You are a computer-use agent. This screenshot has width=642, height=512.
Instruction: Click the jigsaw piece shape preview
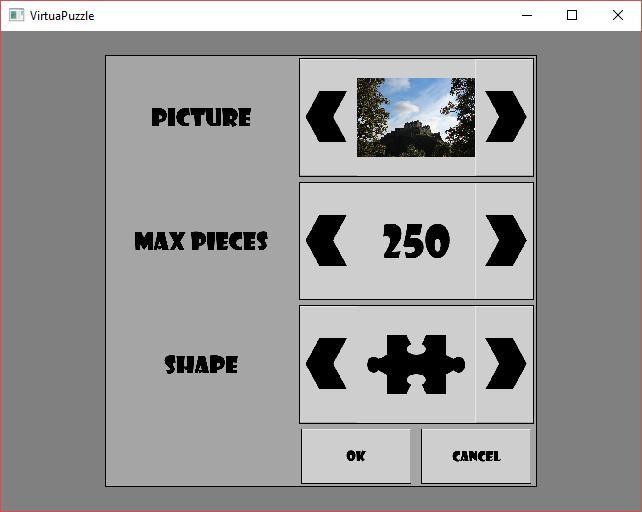pos(416,365)
